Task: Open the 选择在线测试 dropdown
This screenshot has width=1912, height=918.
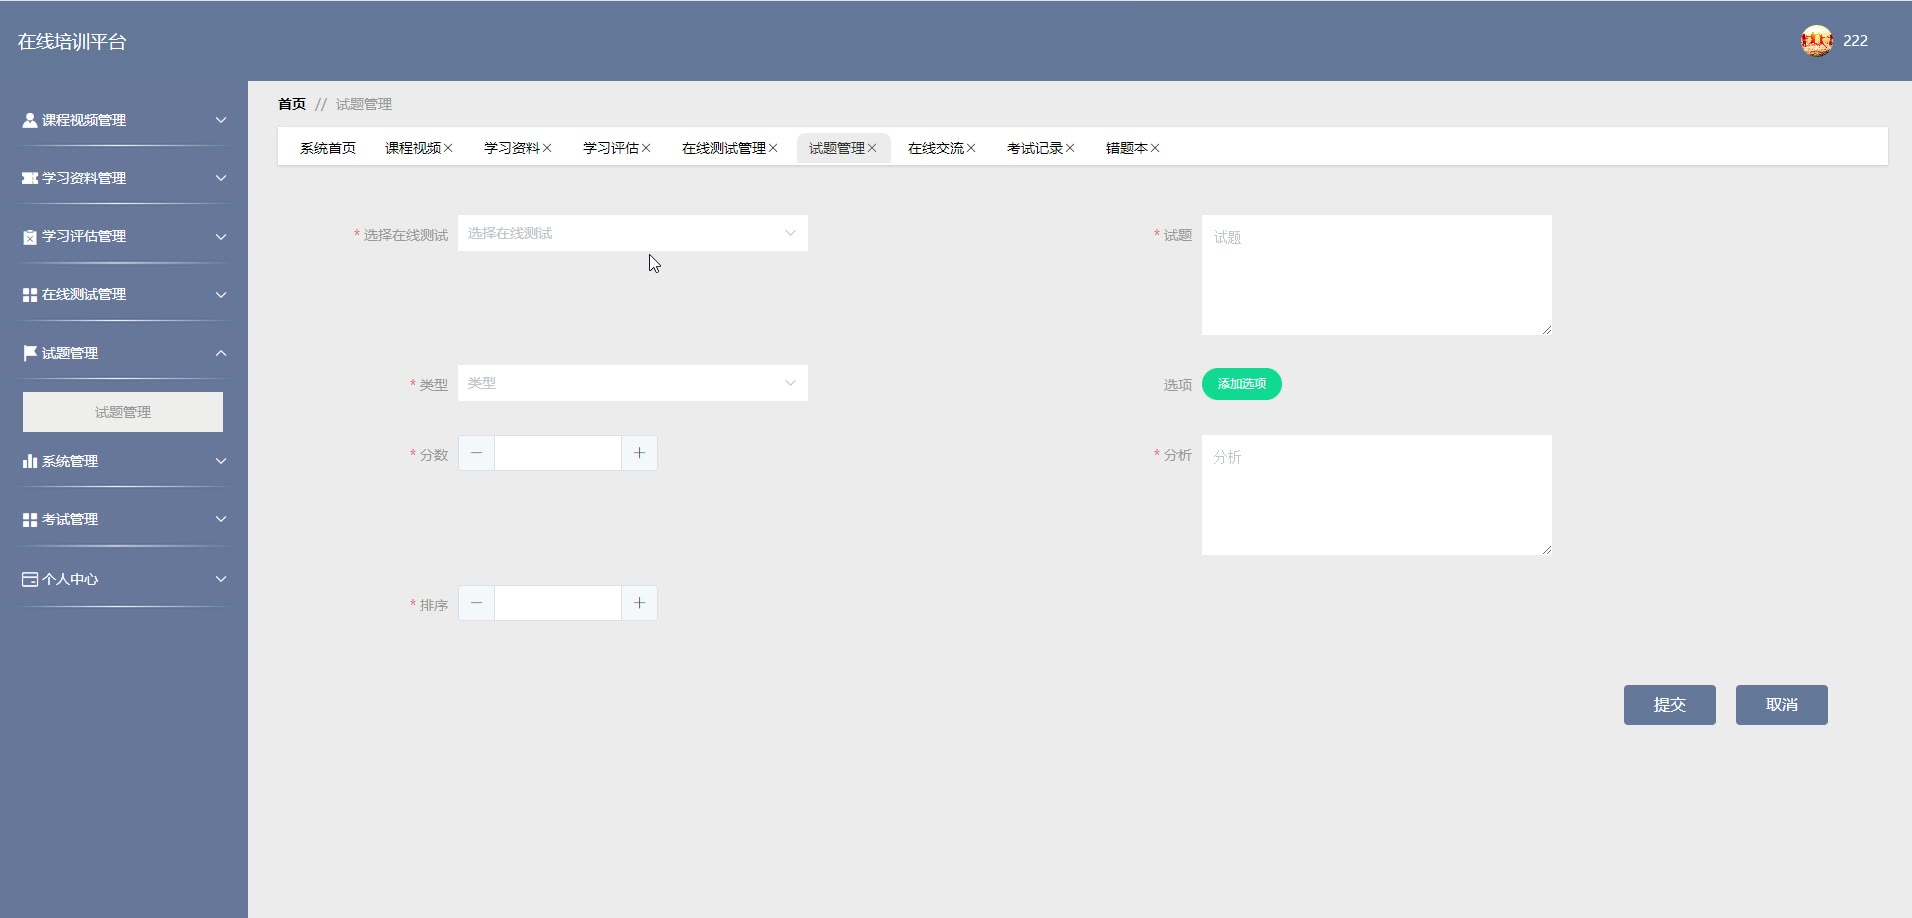Action: click(x=633, y=233)
